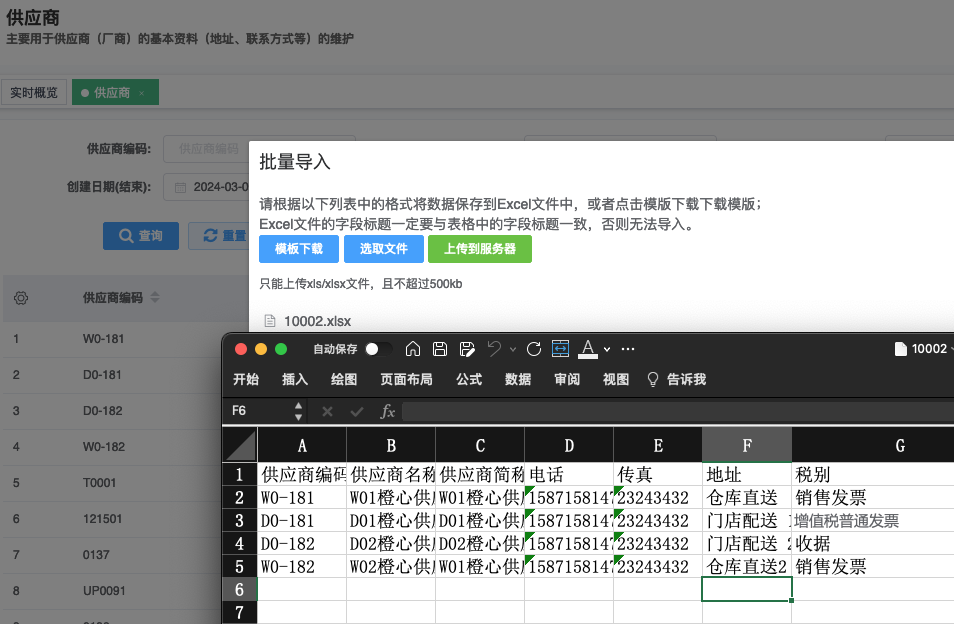Viewport: 954px width, 624px height.
Task: Click the green zoom button of Excel window
Action: point(281,349)
